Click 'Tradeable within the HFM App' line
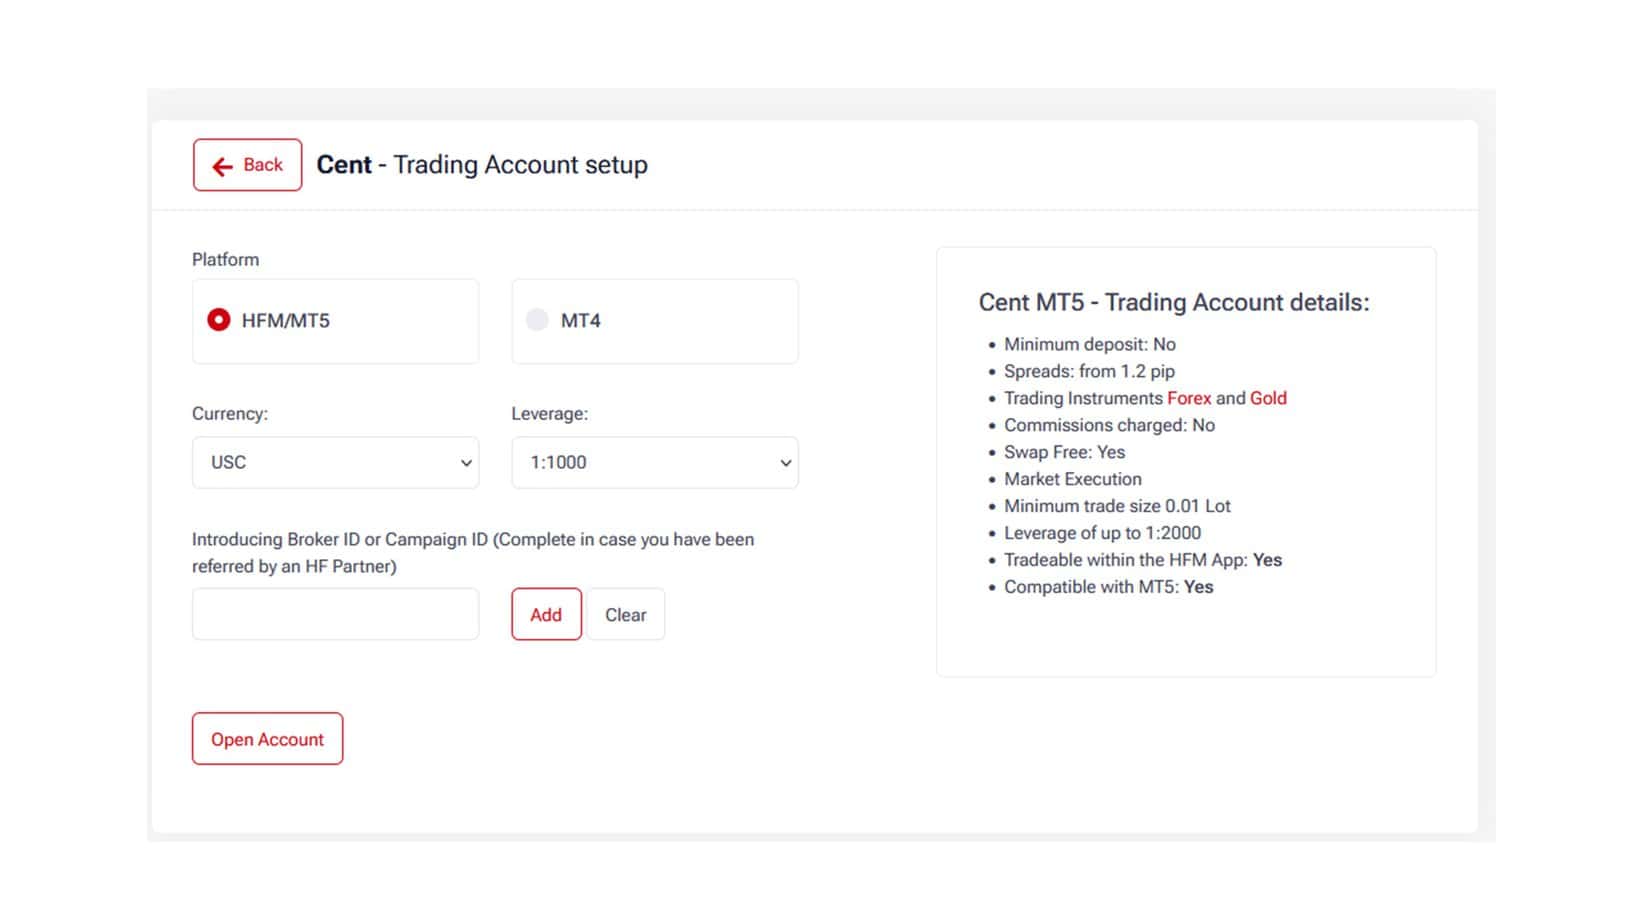 [1143, 560]
